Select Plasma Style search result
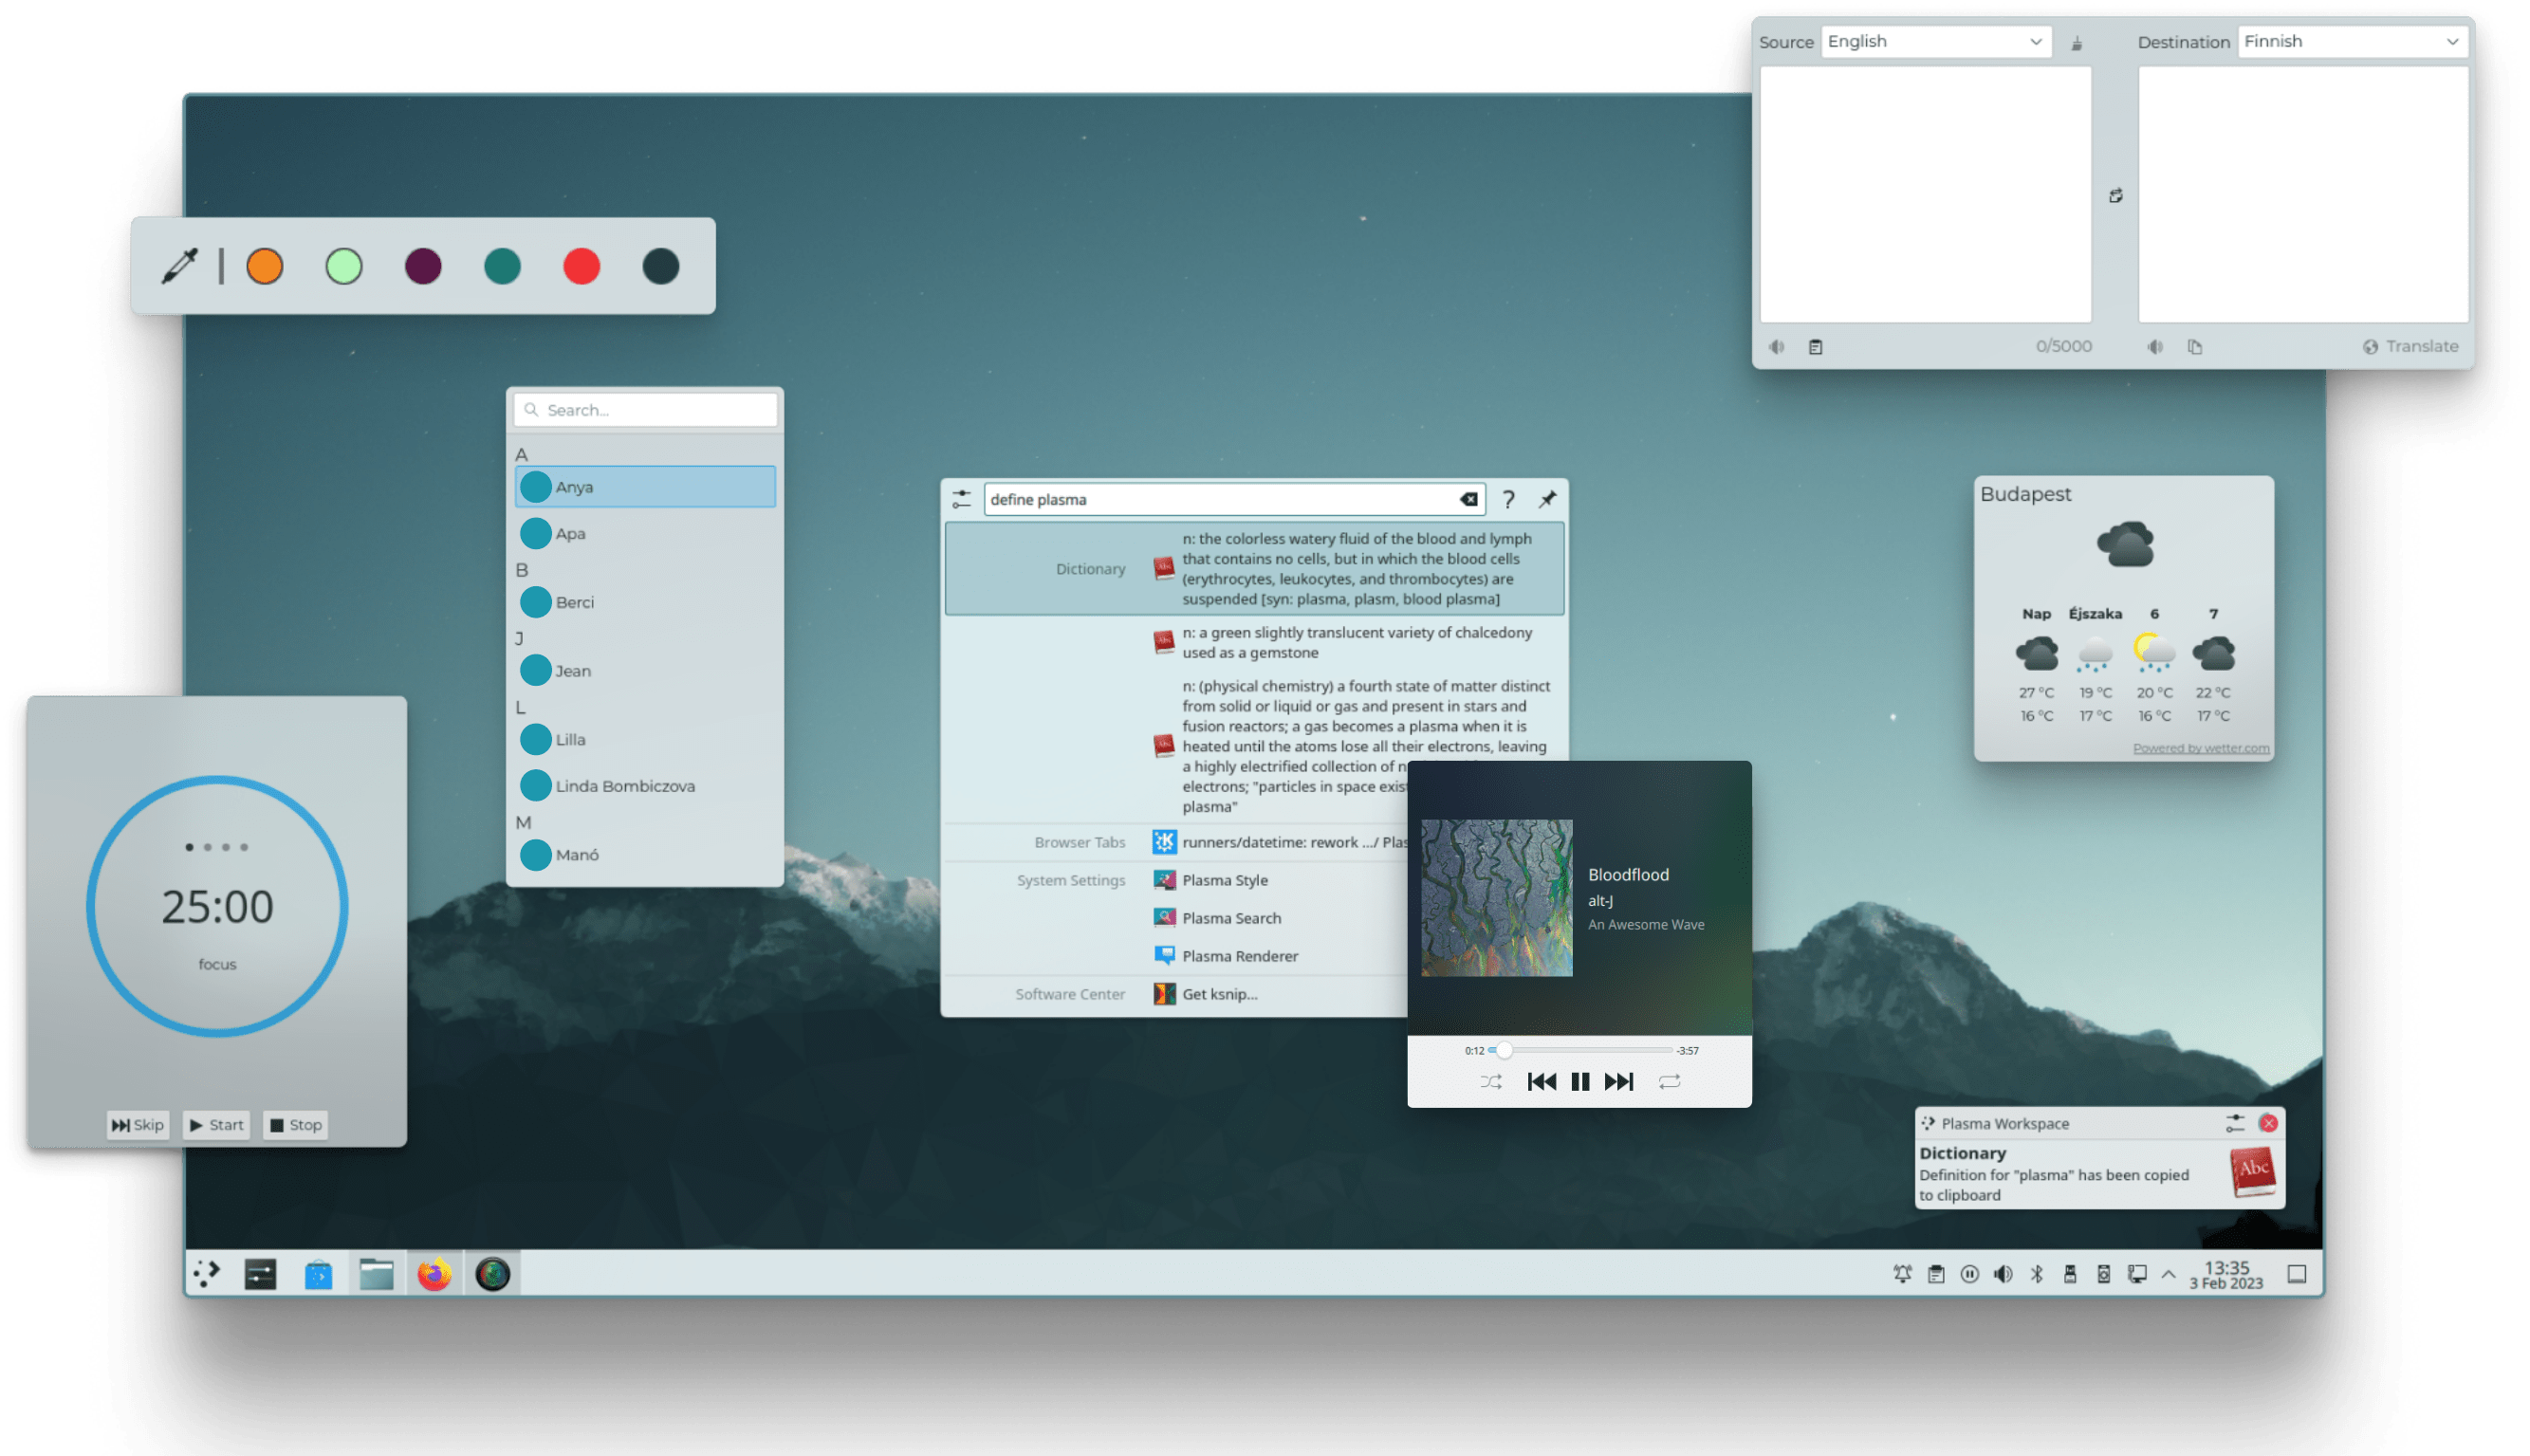Viewport: 2530px width, 1456px height. coord(1224,880)
